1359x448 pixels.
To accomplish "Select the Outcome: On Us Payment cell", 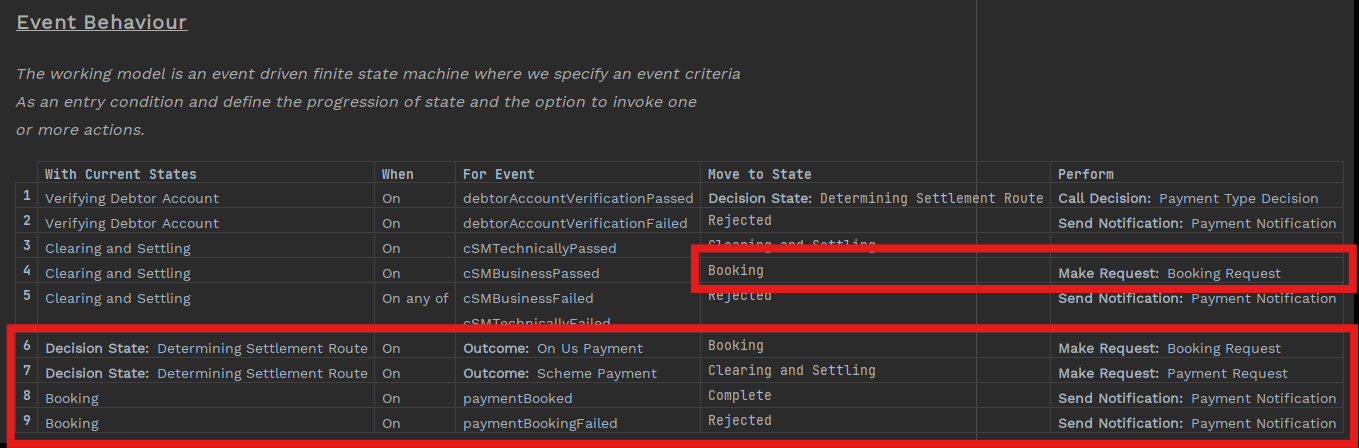I will [553, 348].
